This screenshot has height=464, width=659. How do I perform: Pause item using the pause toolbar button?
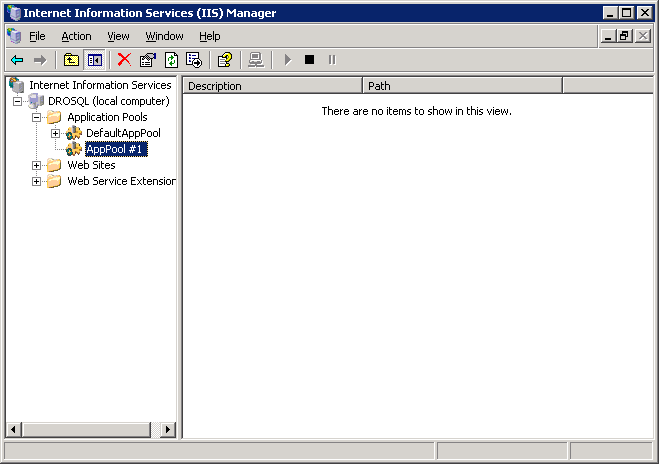point(332,60)
